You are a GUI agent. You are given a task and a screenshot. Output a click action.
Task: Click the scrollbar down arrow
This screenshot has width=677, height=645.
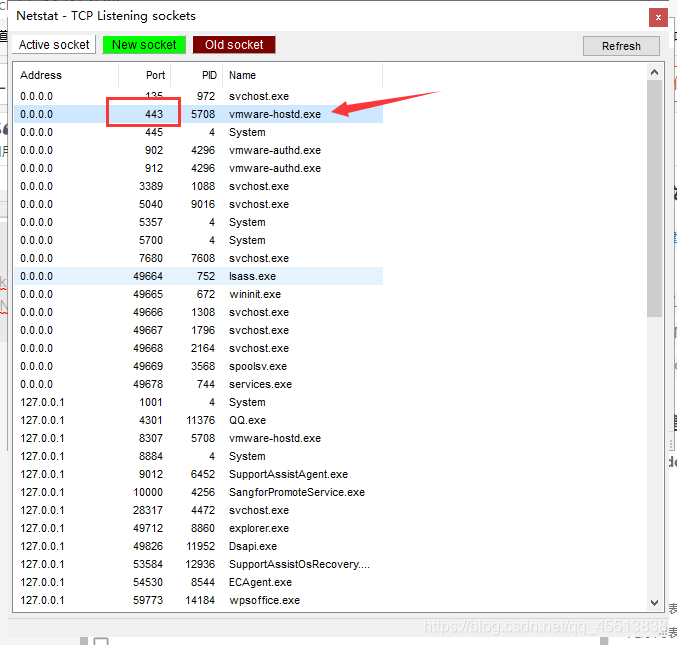tap(654, 603)
